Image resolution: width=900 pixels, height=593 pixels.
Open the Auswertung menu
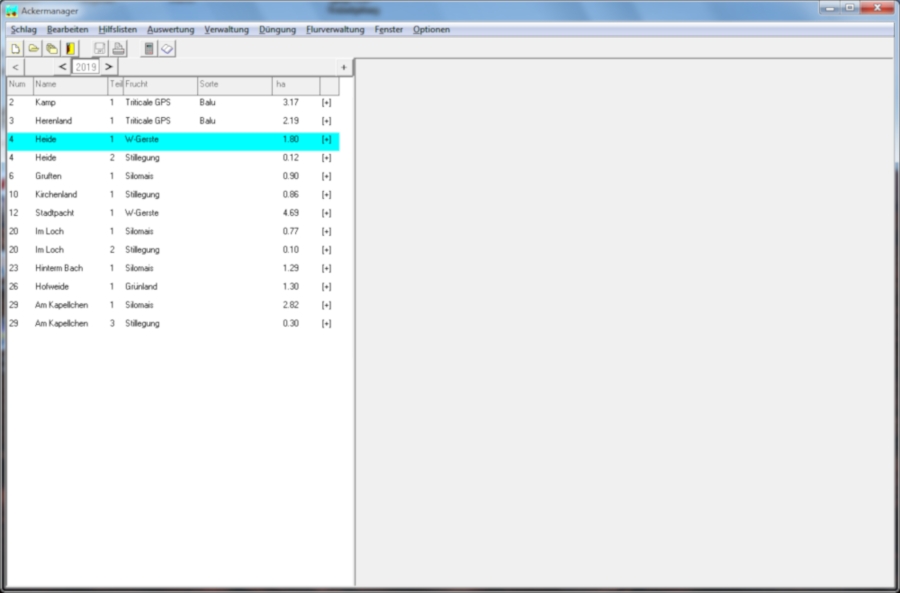click(170, 30)
